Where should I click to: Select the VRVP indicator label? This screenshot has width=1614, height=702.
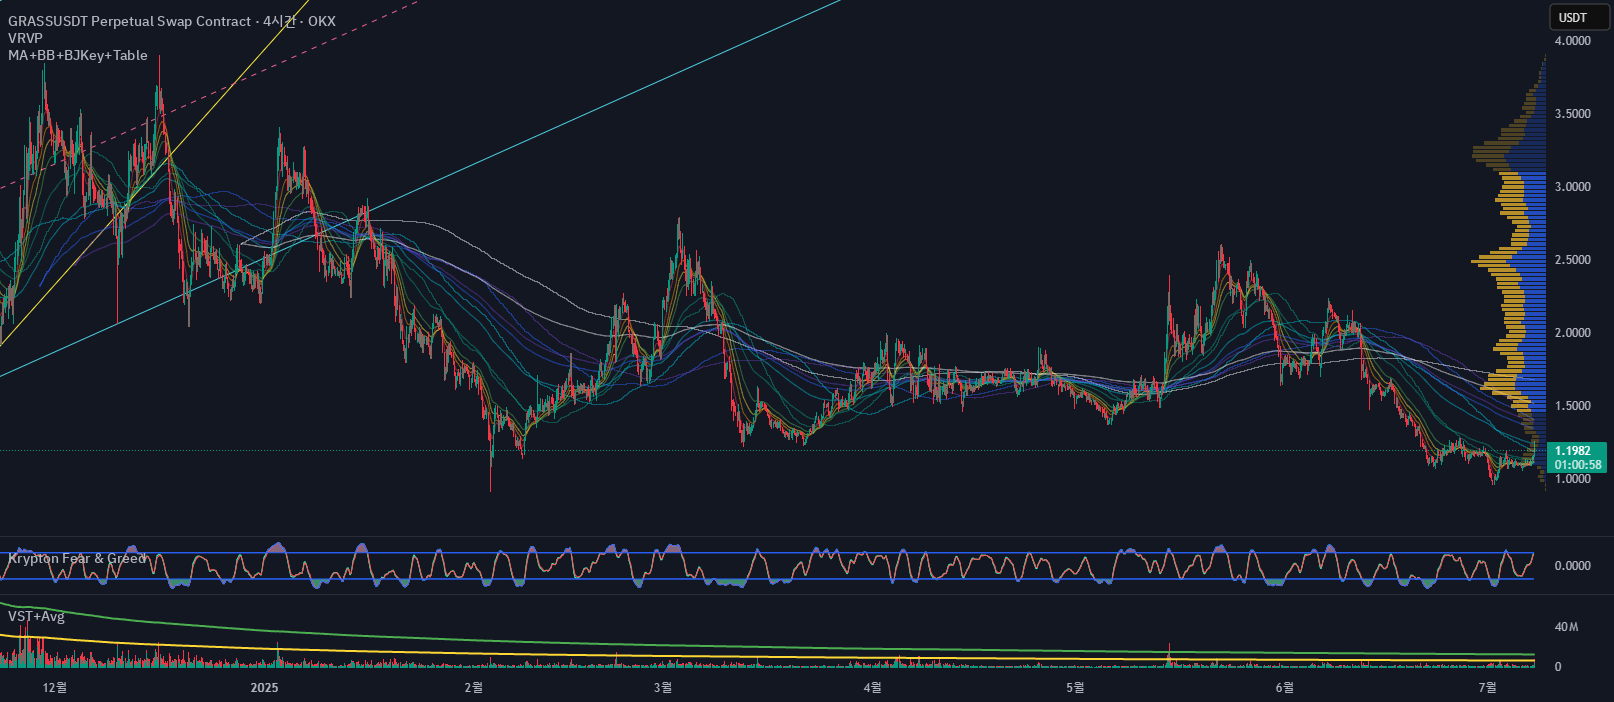[x=25, y=38]
